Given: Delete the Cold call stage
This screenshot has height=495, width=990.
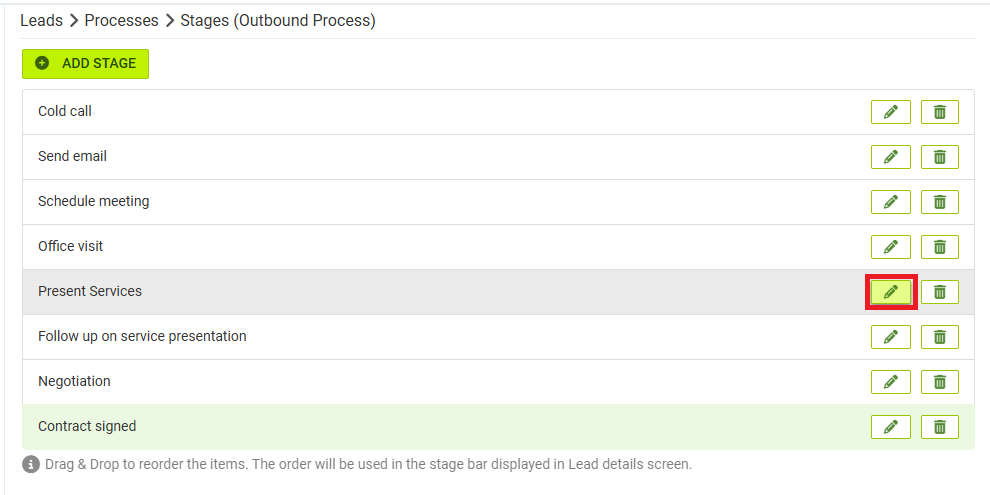Looking at the screenshot, I should pos(939,112).
